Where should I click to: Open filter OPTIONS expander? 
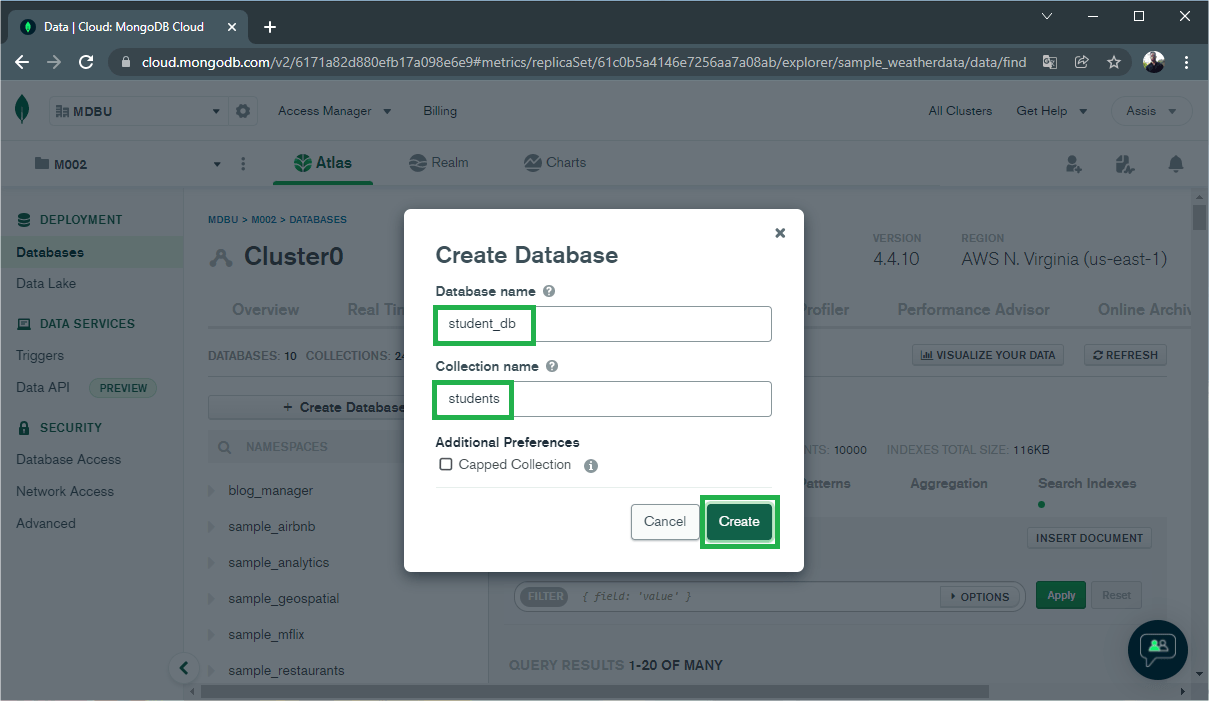pos(980,596)
